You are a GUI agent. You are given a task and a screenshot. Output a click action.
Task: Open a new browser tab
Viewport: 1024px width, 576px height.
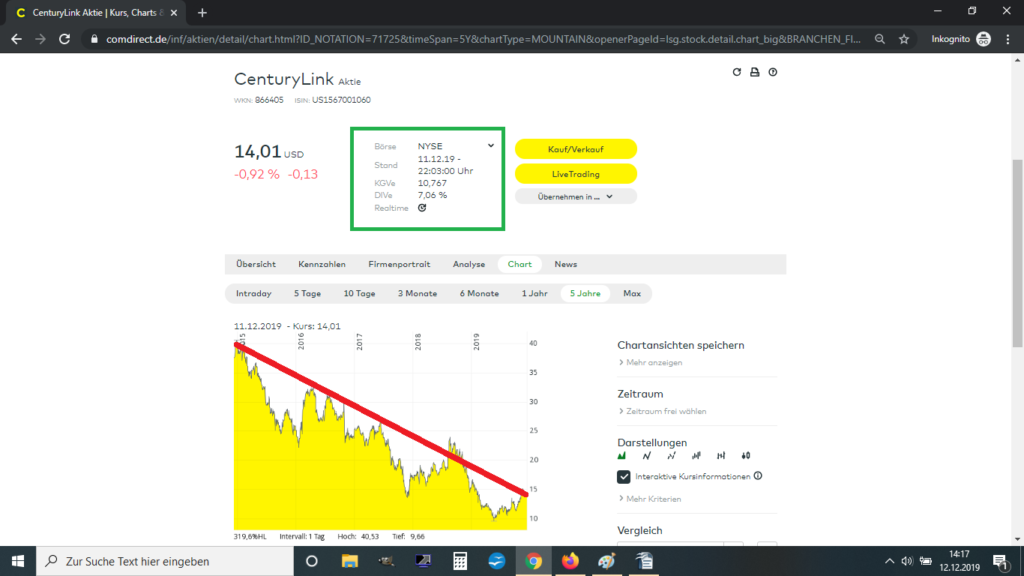coord(202,12)
